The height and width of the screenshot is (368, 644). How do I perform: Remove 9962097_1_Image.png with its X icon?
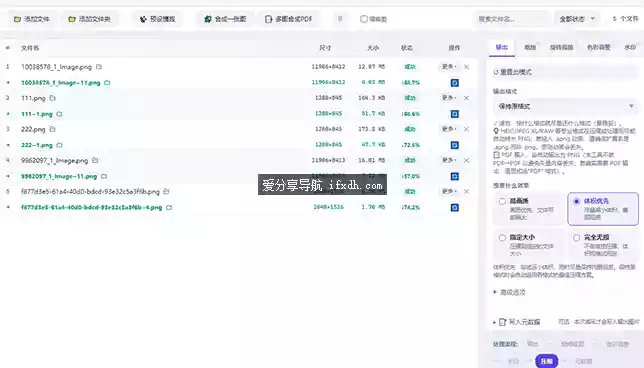tap(467, 160)
